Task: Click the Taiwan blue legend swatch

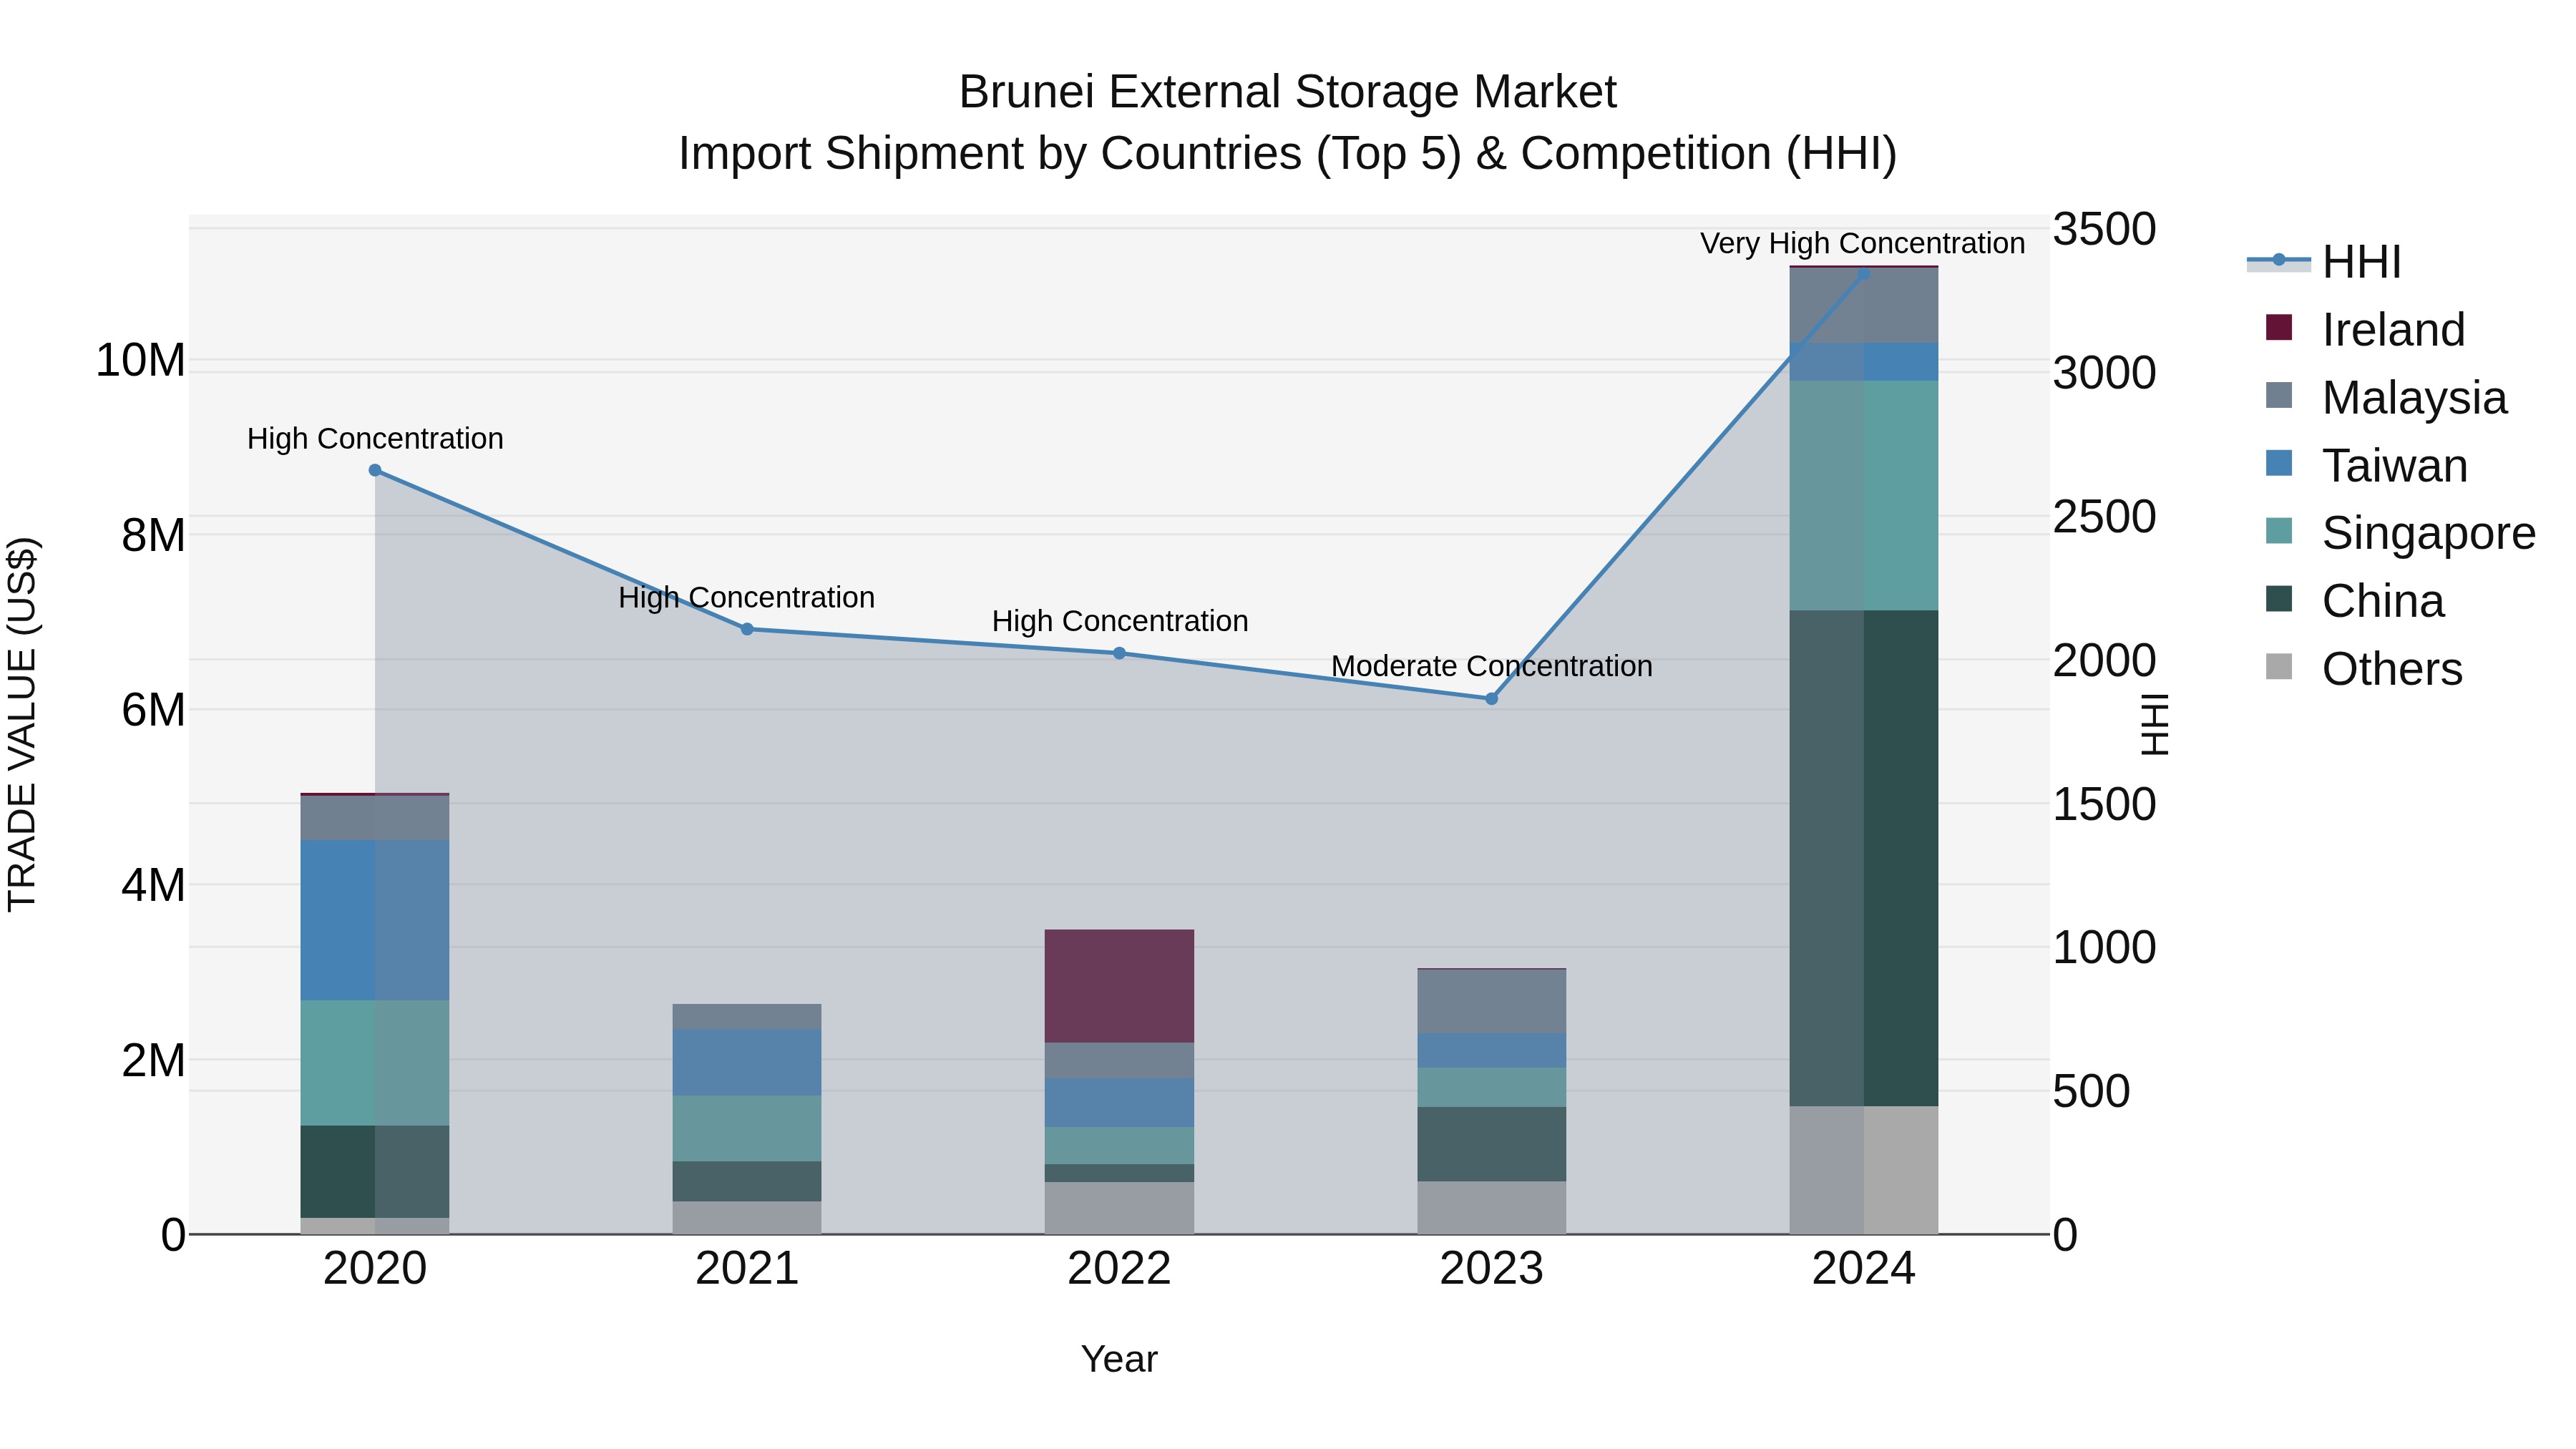Action: tap(2279, 463)
